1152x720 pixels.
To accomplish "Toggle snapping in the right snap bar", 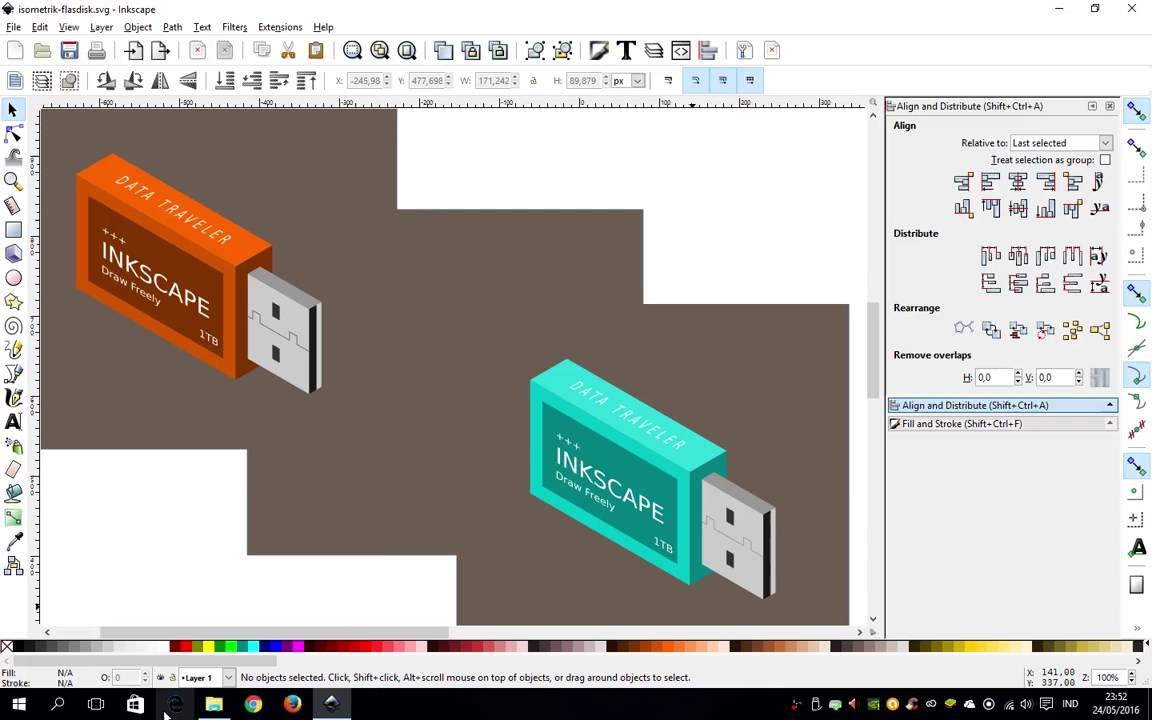I will point(1136,111).
